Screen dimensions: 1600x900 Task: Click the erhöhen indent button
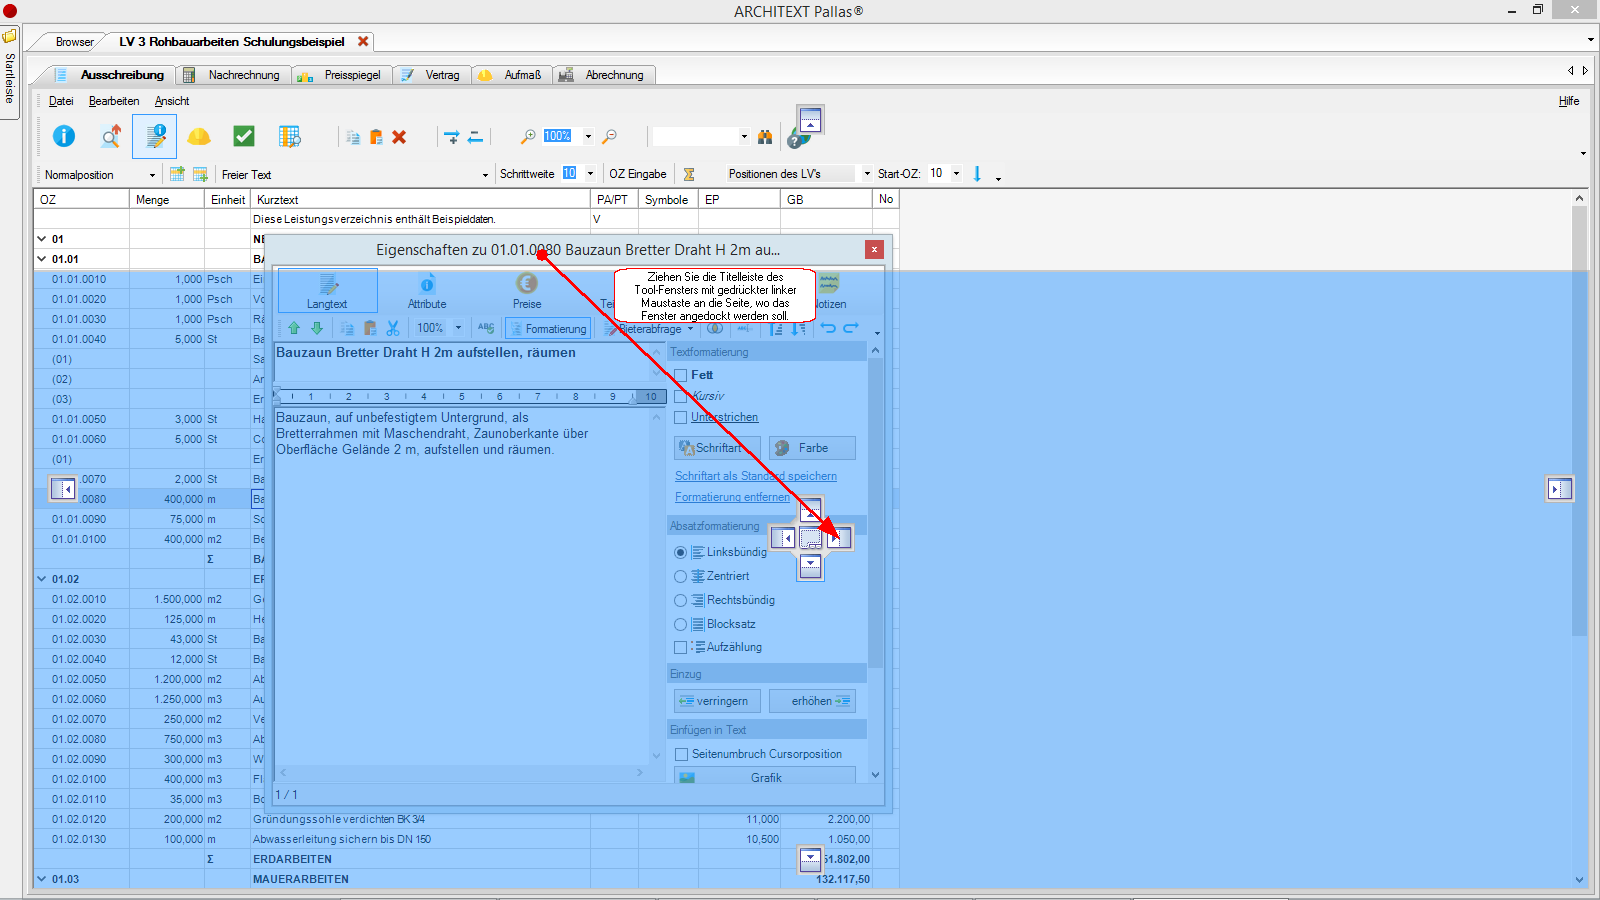812,701
